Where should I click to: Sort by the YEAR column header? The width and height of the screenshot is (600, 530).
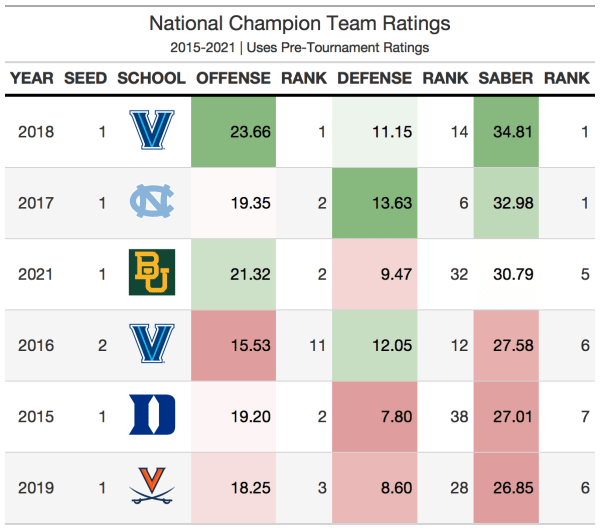[x=31, y=78]
